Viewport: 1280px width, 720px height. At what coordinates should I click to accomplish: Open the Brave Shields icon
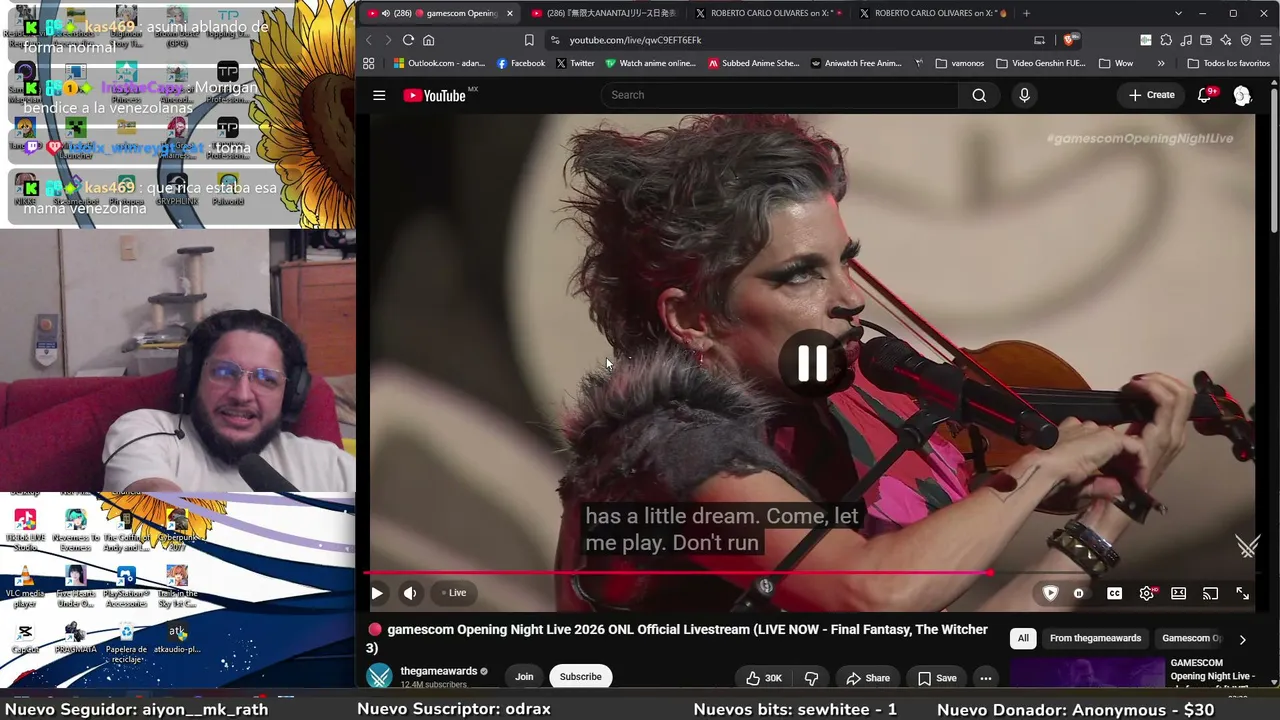[x=1070, y=40]
